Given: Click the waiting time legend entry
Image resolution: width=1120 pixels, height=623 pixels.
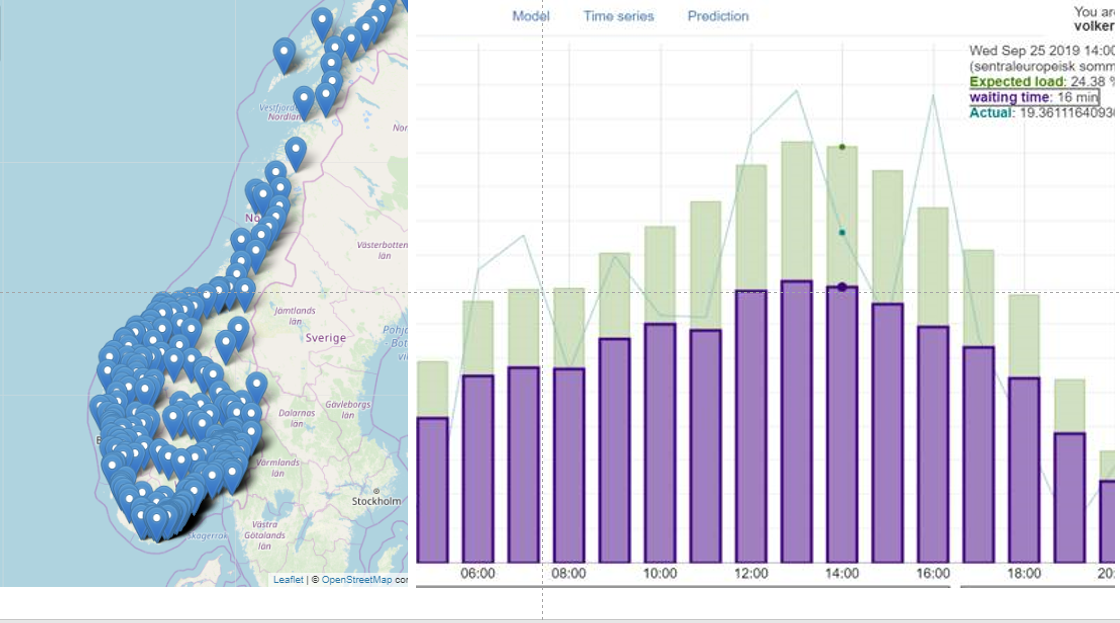Looking at the screenshot, I should (1033, 97).
